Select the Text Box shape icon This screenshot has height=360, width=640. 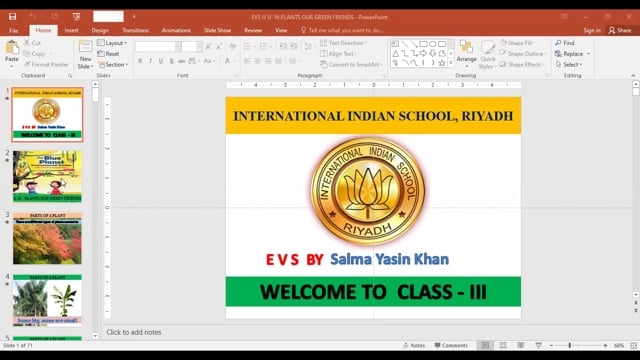coord(395,44)
